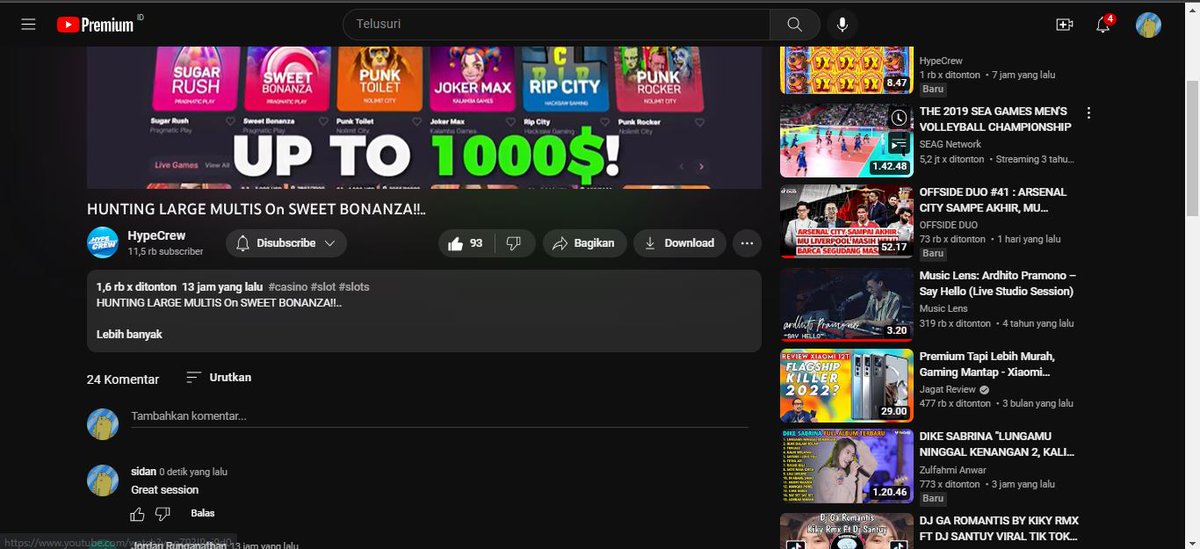Open Music Lens Ardhito Pramono thumbnail
1200x549 pixels.
pyautogui.click(x=846, y=304)
